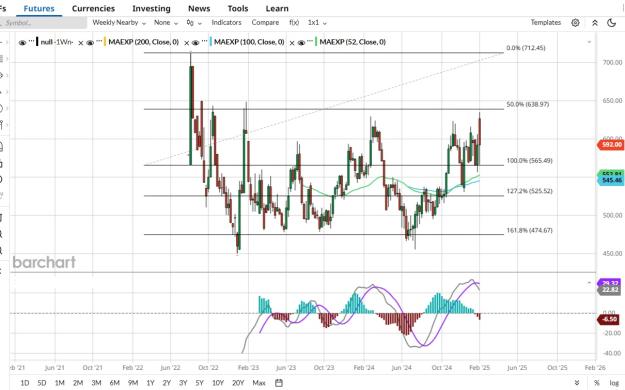
Task: Open options dots for MAEXP 200 indicator
Action: click(x=99, y=41)
